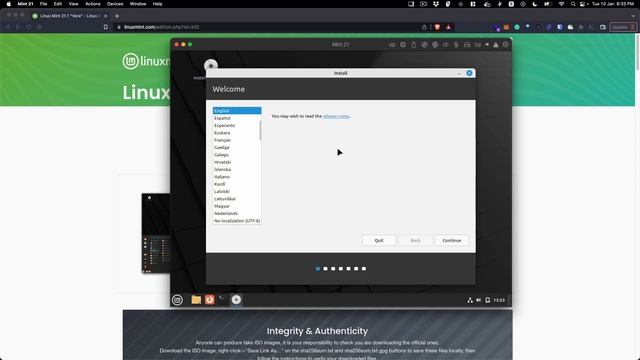Viewport: 640px width, 360px height.
Task: Open the View menu in macOS menu bar
Action: pyautogui.click(x=73, y=4)
